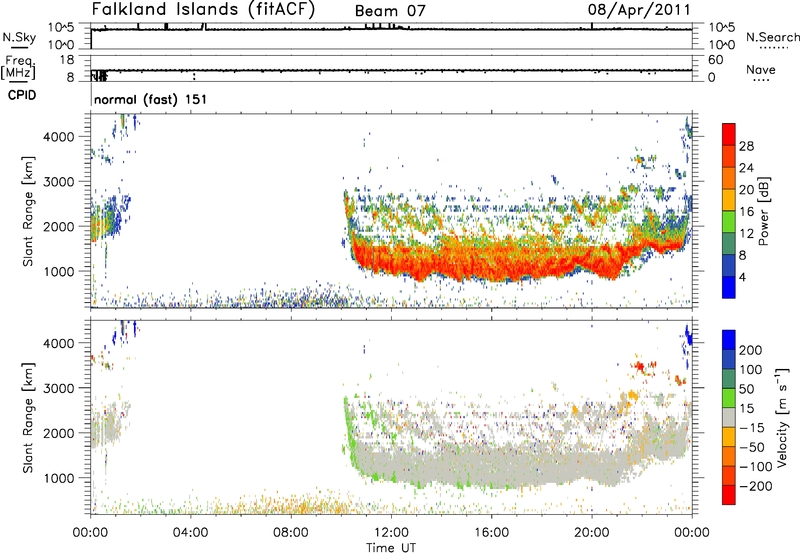
Task: Click the '04:00' time axis label
Action: point(190,533)
